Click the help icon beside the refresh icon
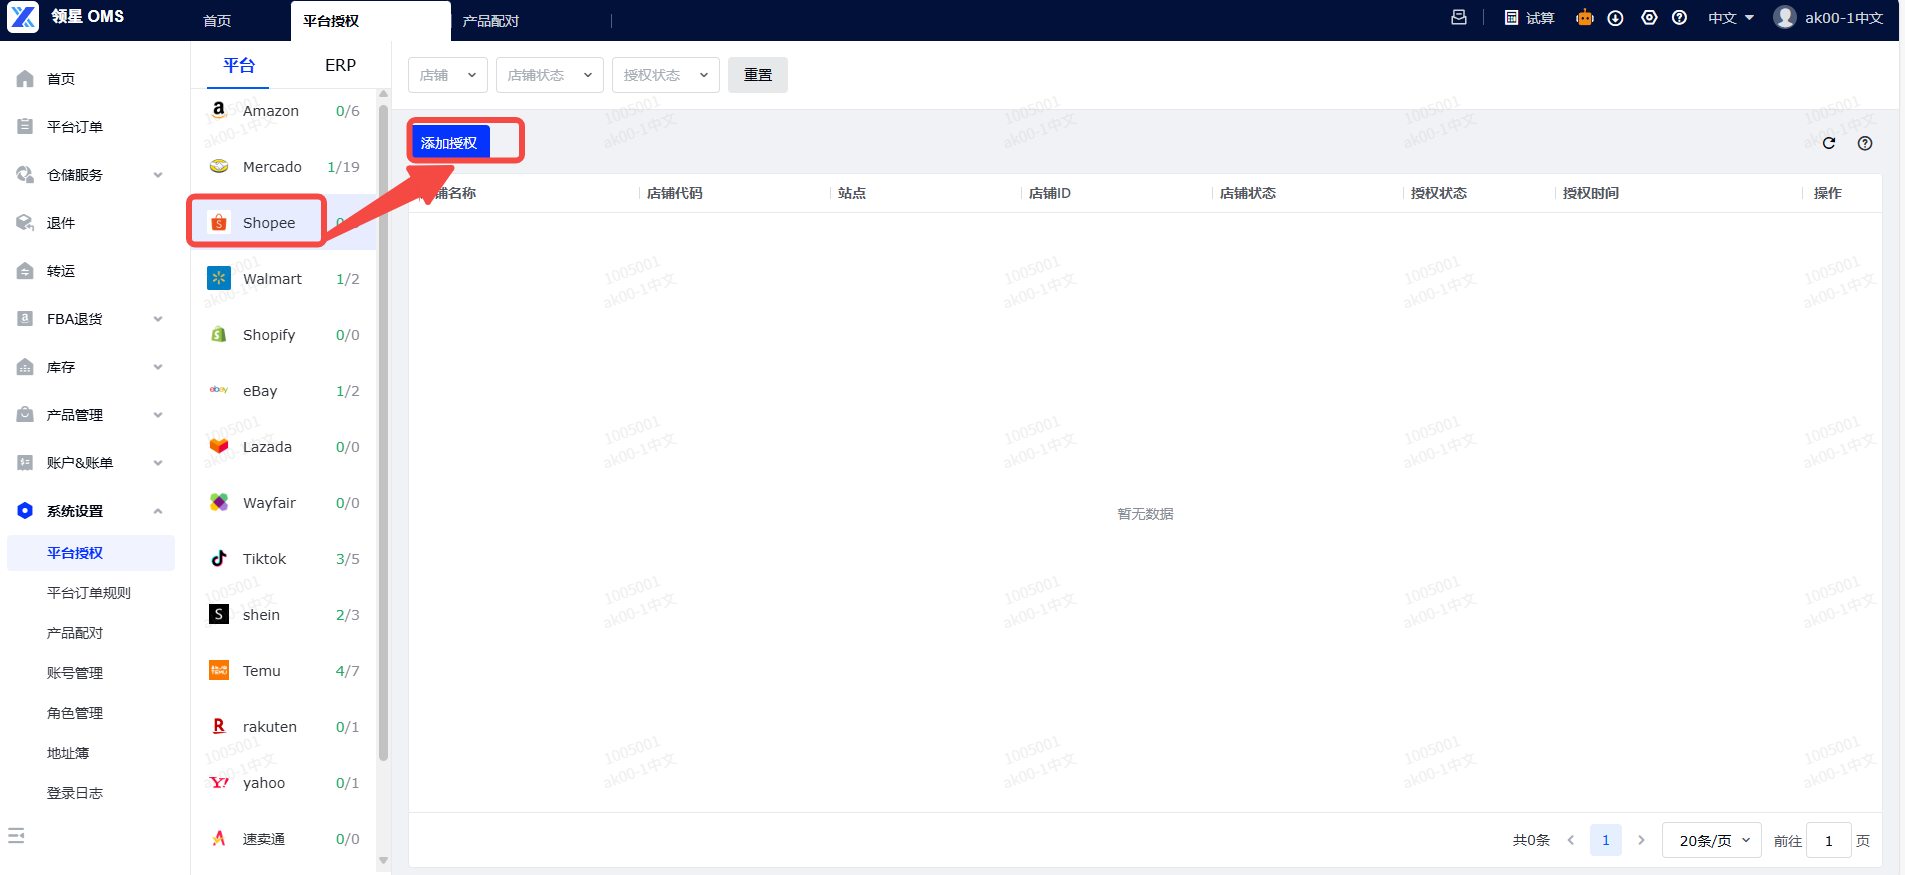This screenshot has height=875, width=1905. (1865, 143)
